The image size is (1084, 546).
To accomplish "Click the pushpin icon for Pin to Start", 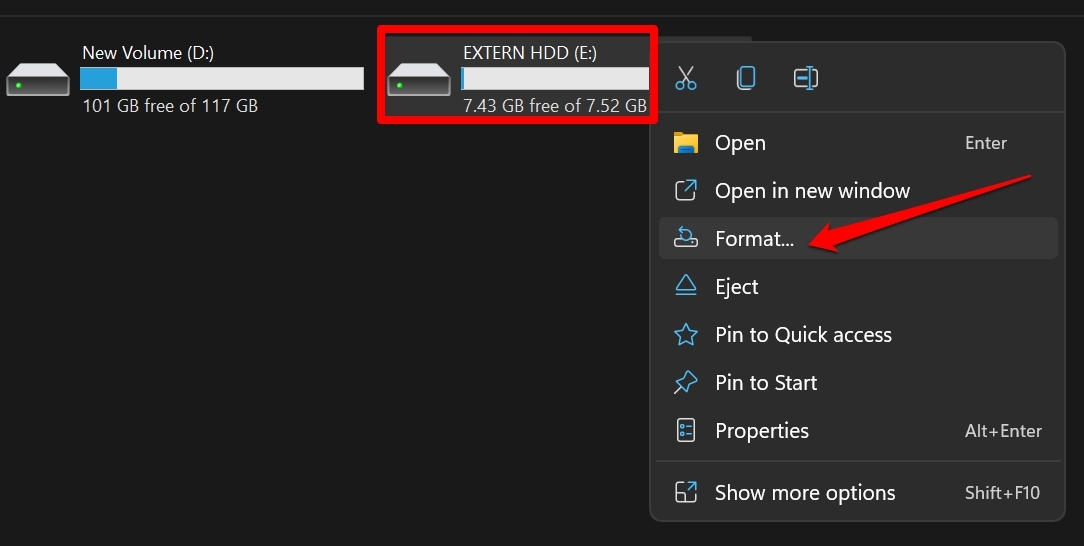I will pos(686,382).
